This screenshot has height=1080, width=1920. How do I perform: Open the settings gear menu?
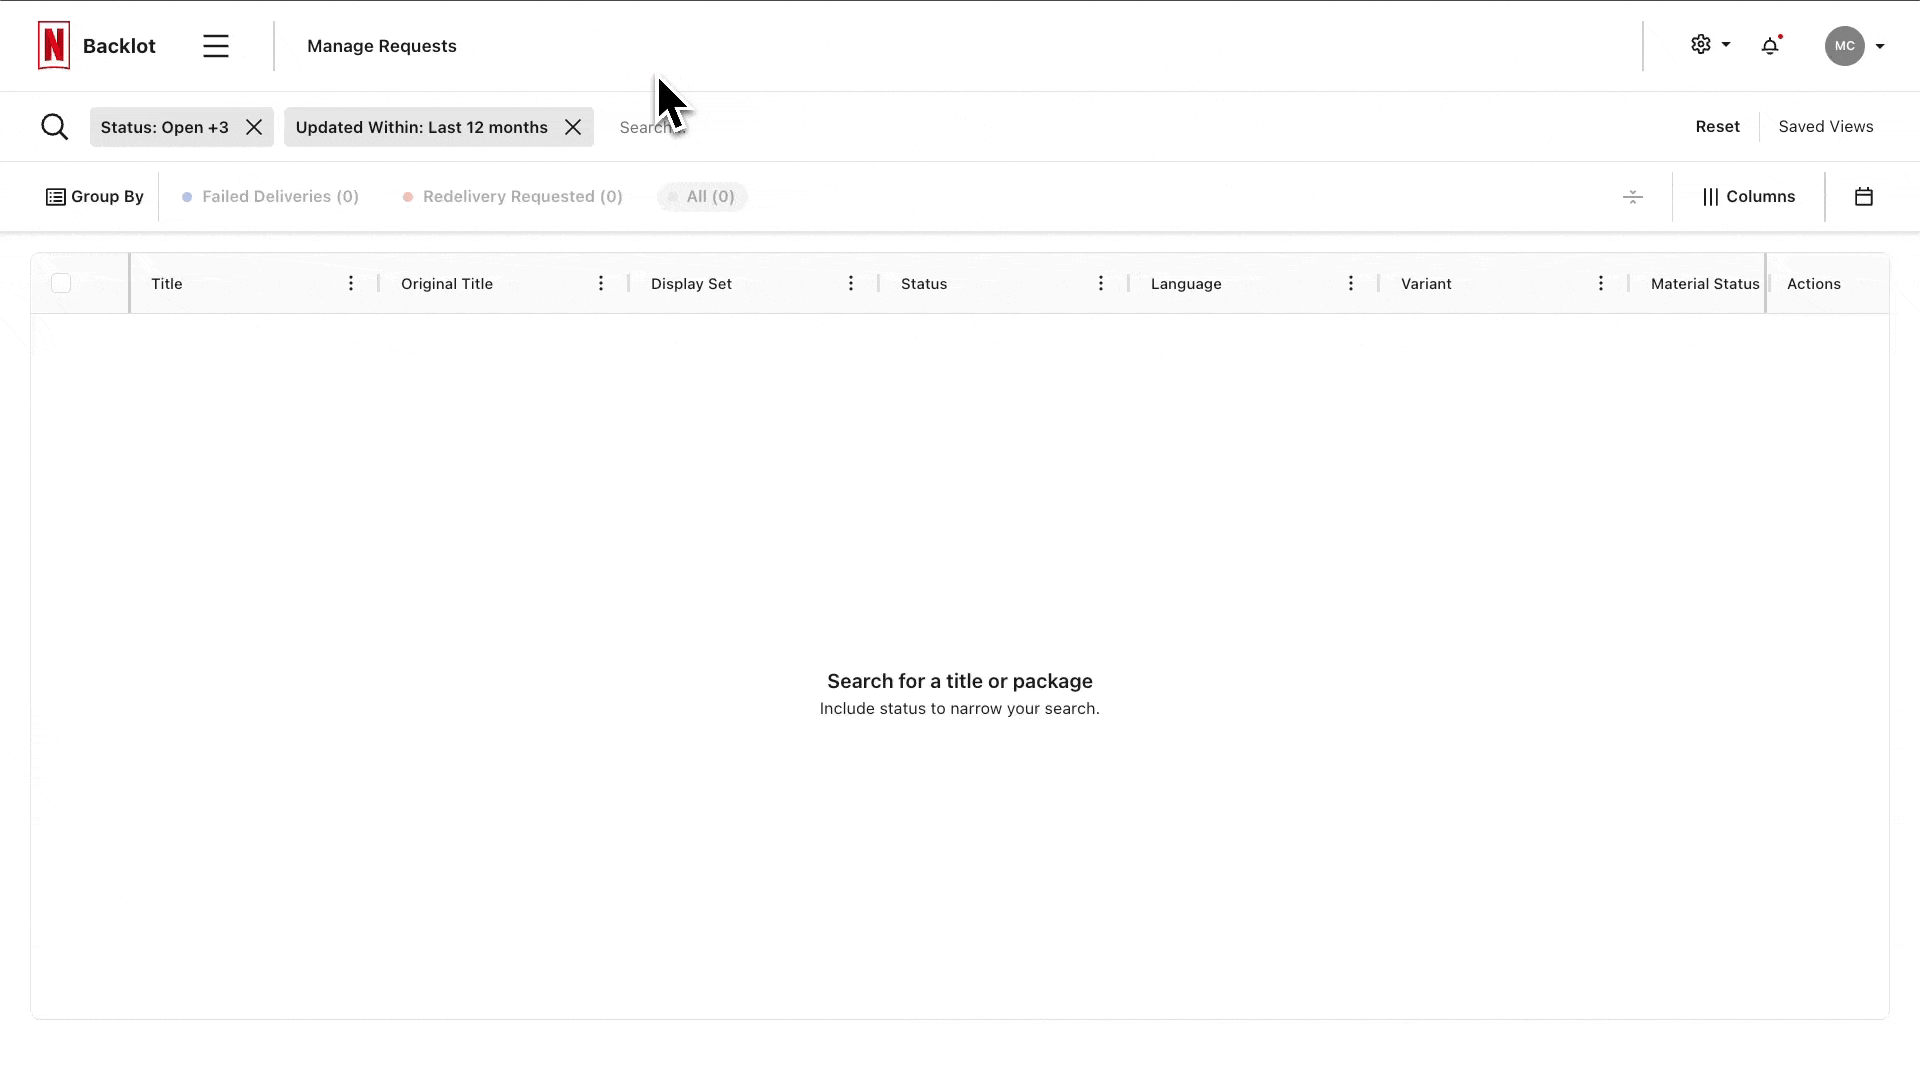(1701, 45)
